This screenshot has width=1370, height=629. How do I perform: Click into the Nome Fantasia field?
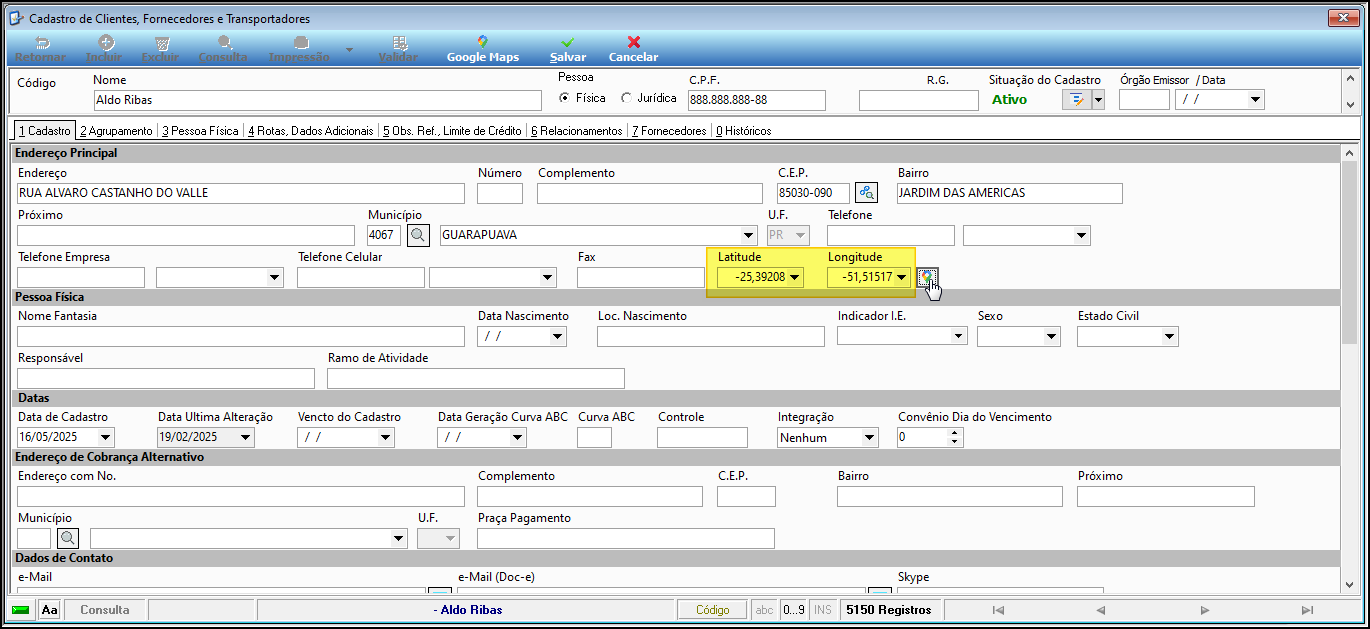[241, 337]
